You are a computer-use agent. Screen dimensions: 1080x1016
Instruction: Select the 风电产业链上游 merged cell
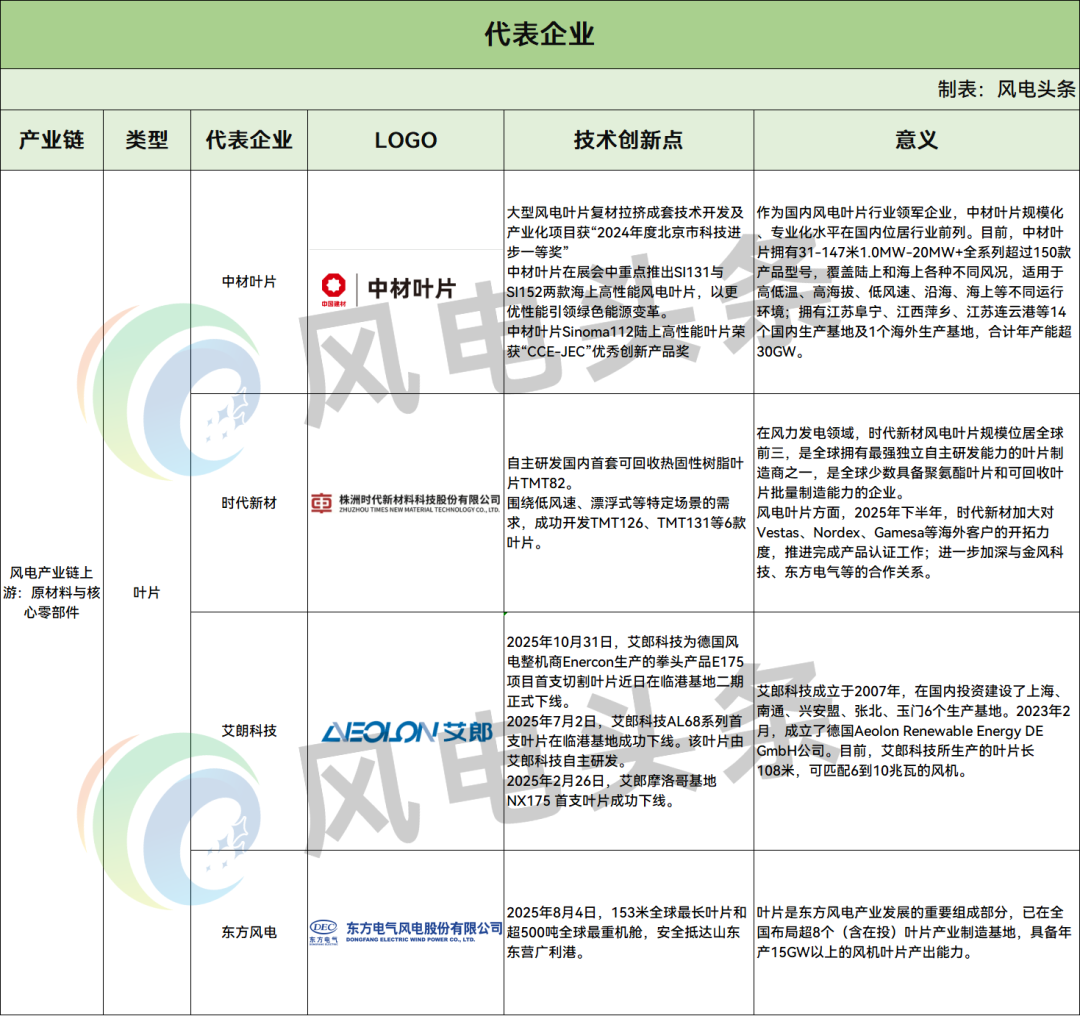click(52, 592)
